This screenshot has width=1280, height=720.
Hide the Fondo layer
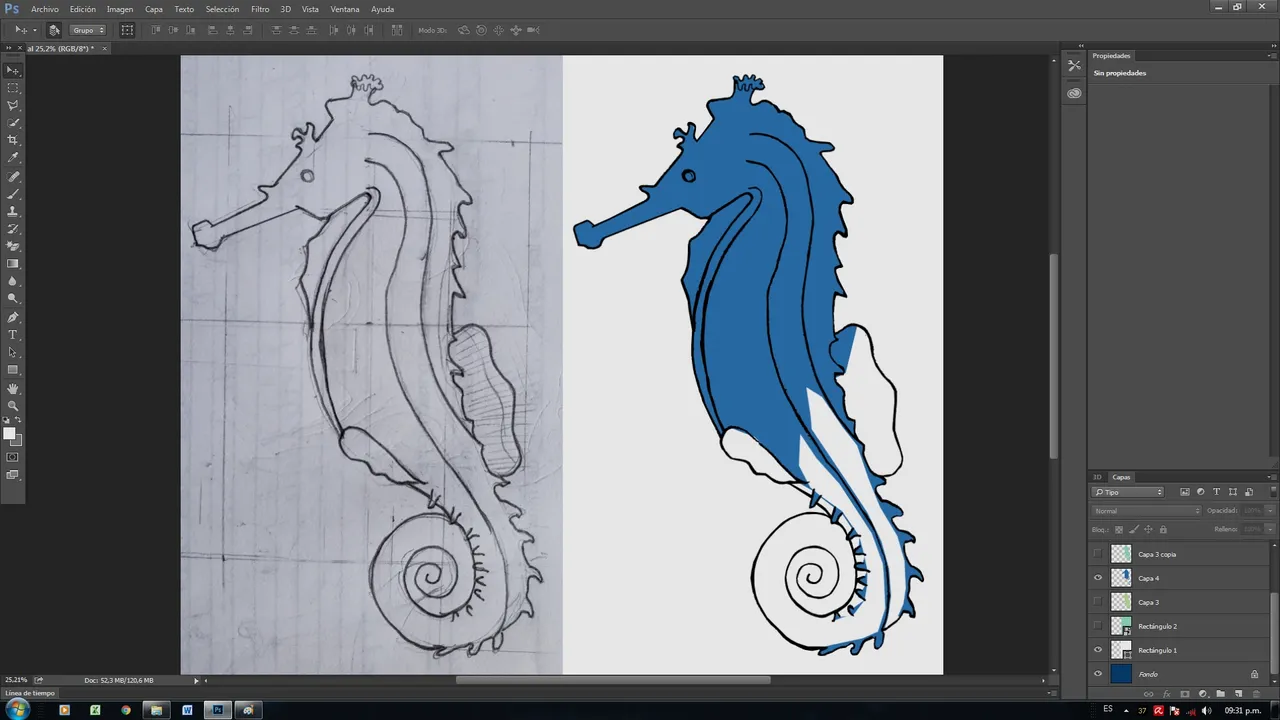click(1098, 674)
